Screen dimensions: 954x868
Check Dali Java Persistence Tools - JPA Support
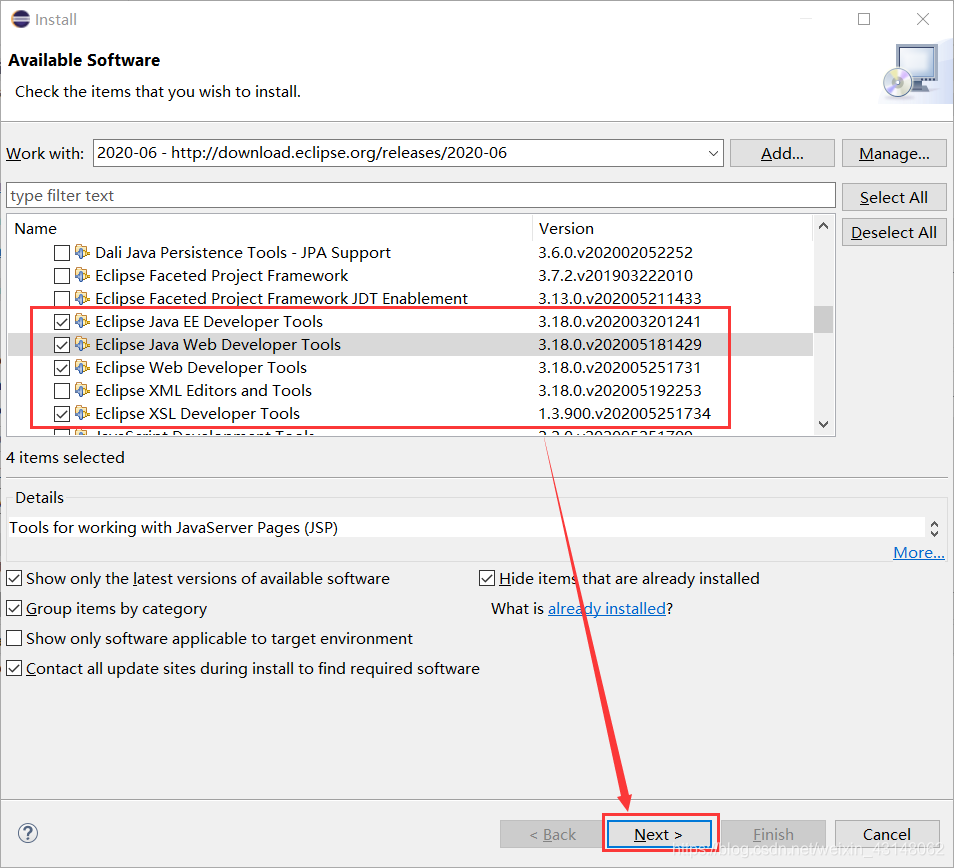click(61, 252)
